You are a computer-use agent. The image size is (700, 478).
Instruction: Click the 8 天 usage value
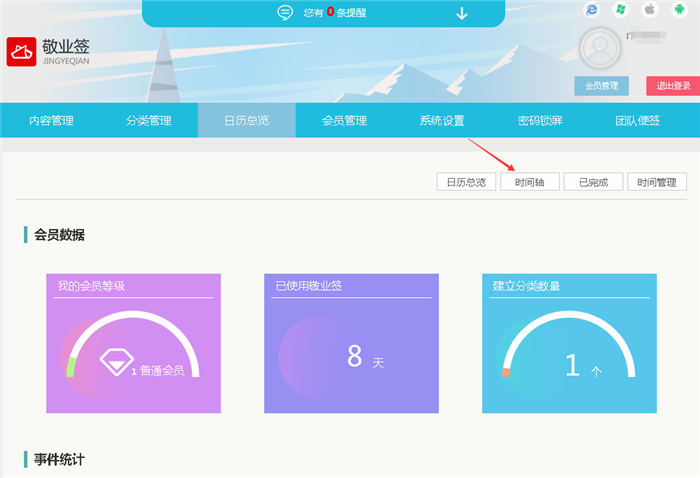click(365, 357)
